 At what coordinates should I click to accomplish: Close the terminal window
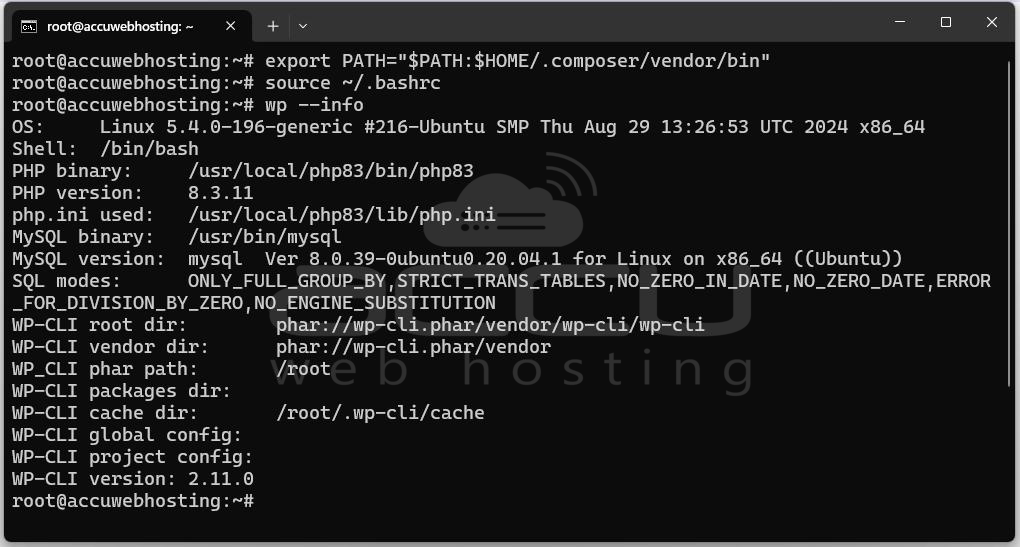pos(991,22)
